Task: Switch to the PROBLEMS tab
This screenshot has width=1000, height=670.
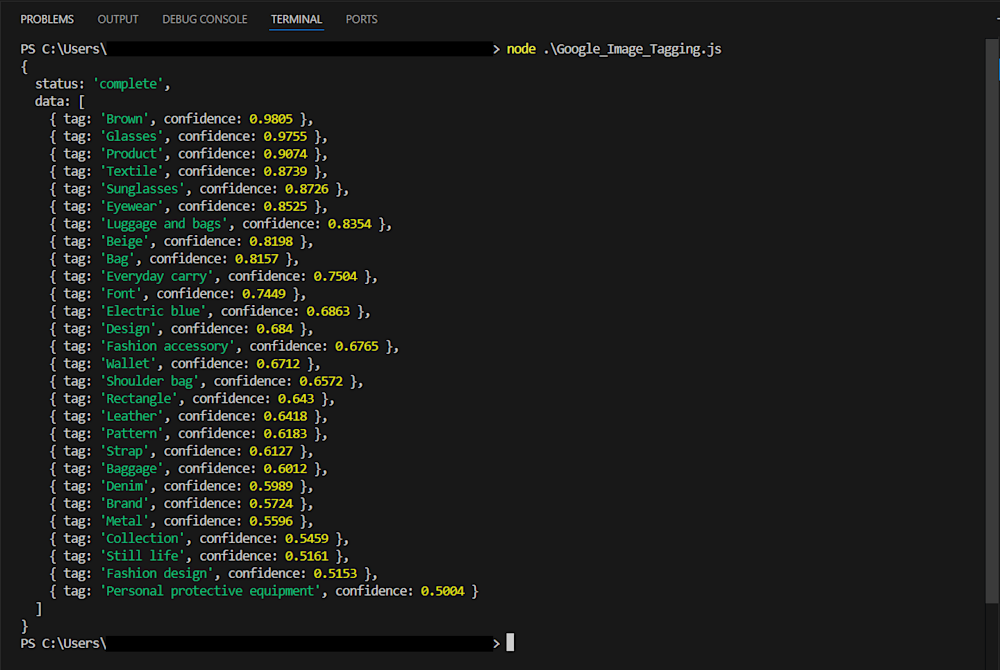Action: pos(47,19)
